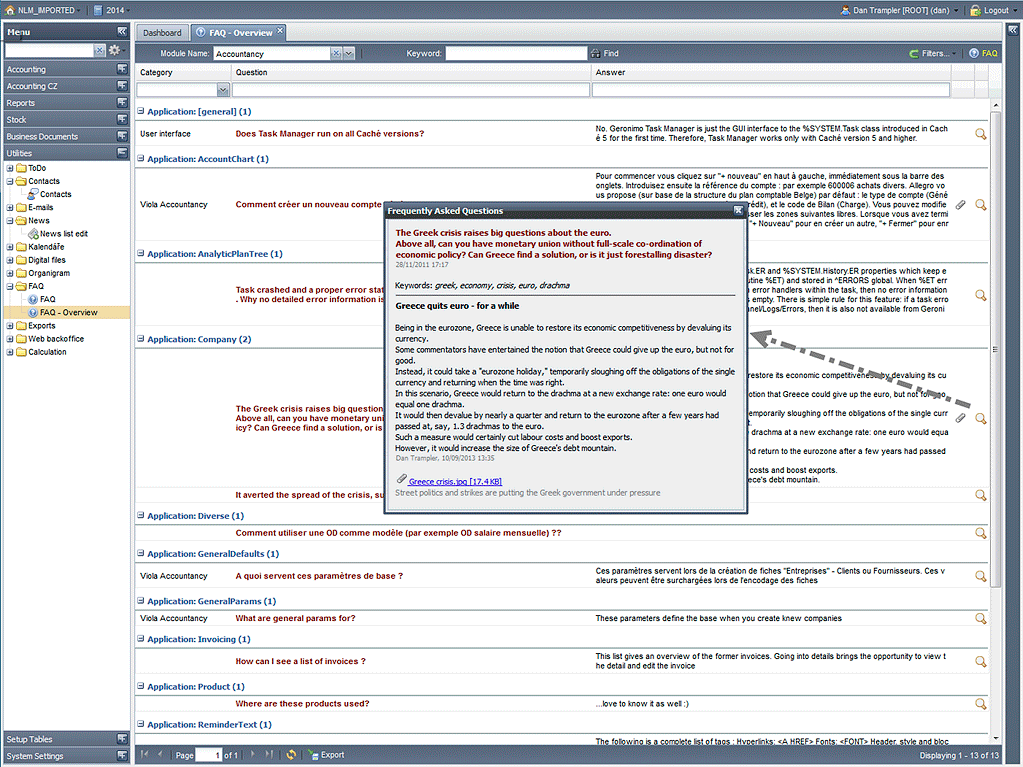This screenshot has width=1023, height=767.
Task: Collapse the 'Application: Company (2)' group
Action: click(x=140, y=339)
